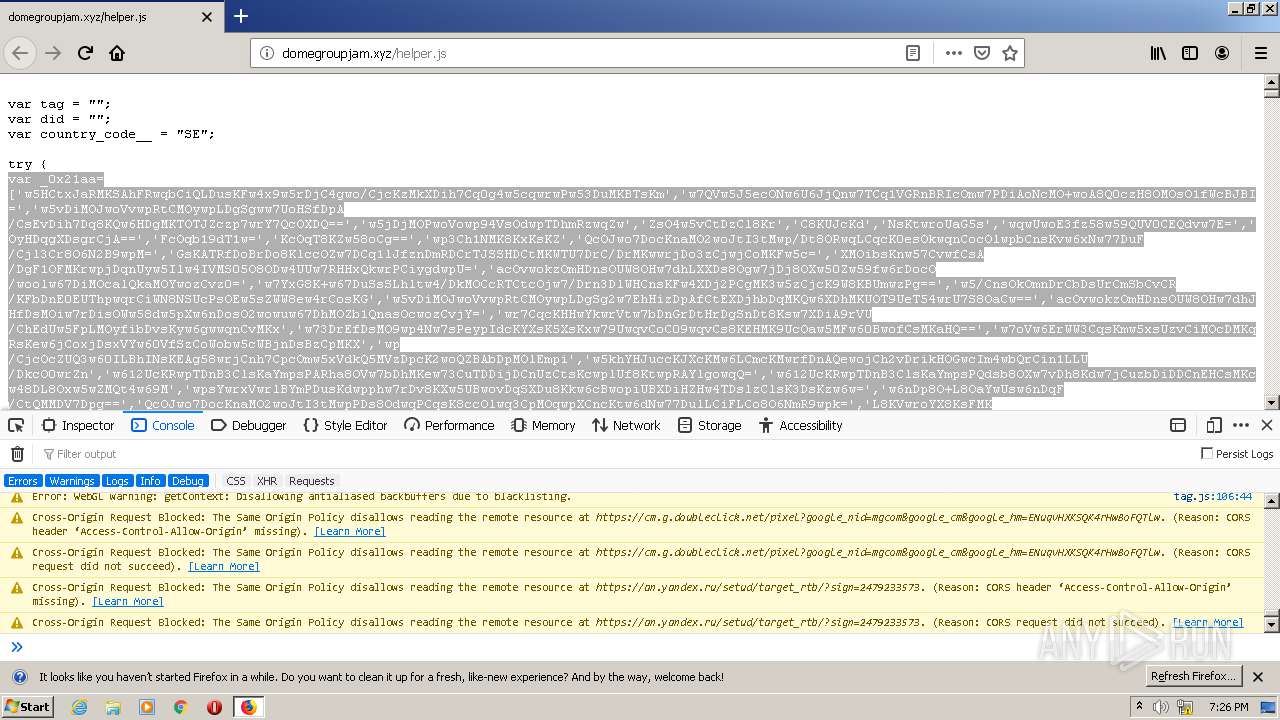Open page actions three-dot menu
The height and width of the screenshot is (720, 1280).
point(954,53)
